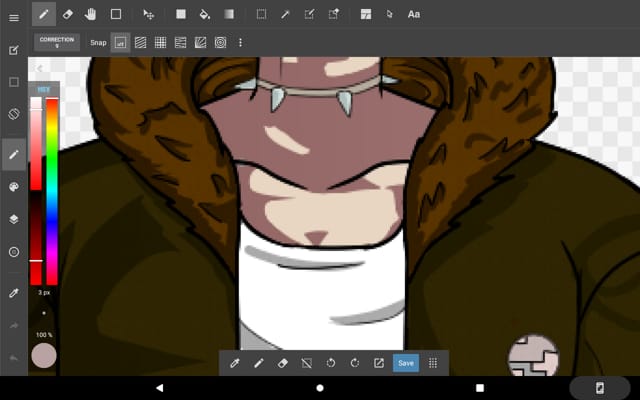Collapse the color panel with arrow
Image resolution: width=640 pixels, height=400 pixels.
point(39,69)
